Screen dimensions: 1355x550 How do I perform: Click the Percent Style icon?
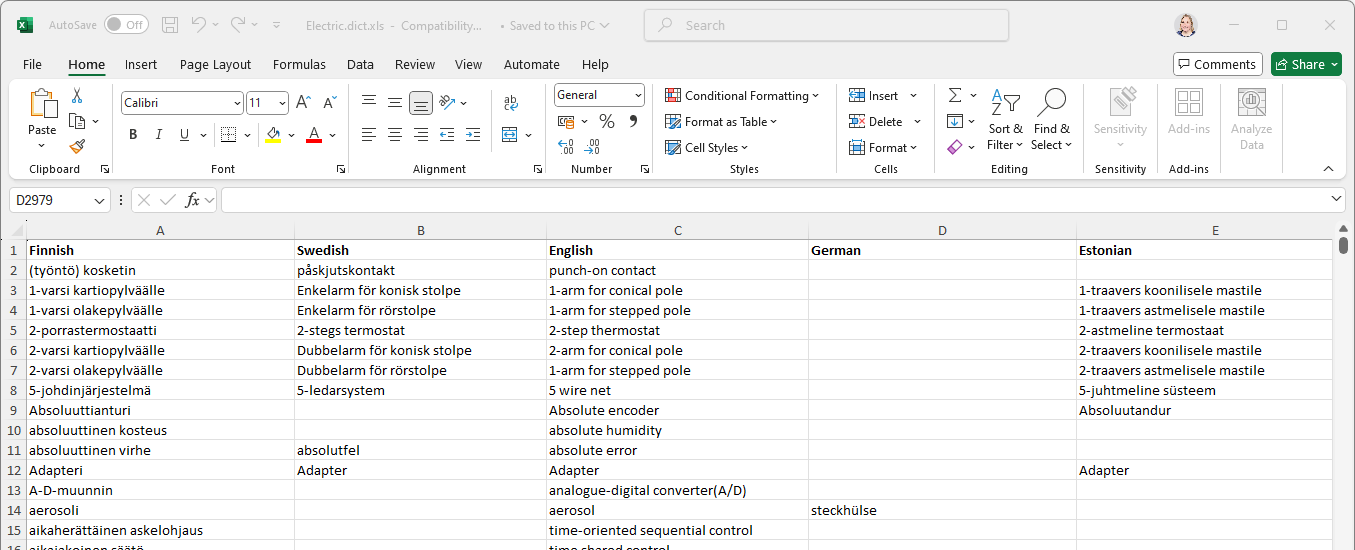click(x=606, y=121)
